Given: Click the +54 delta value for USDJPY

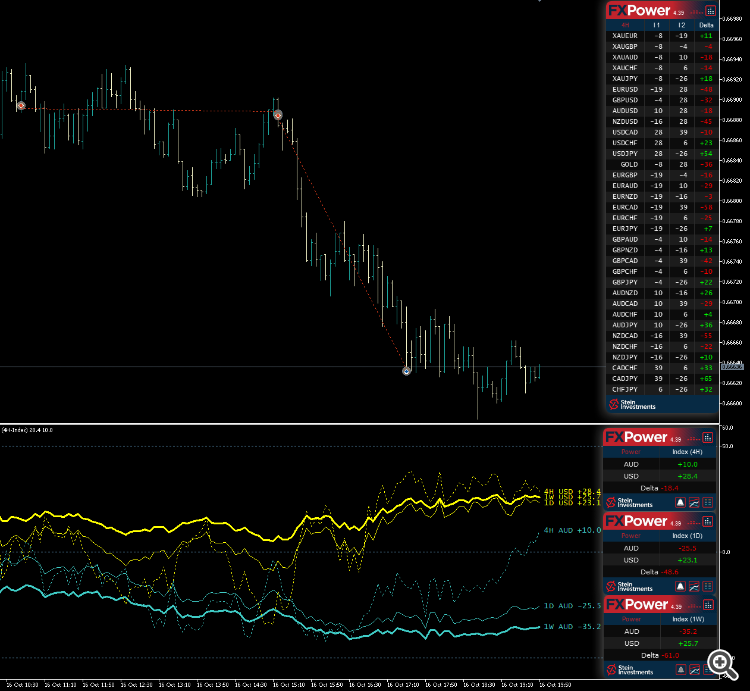Looking at the screenshot, I should [706, 154].
